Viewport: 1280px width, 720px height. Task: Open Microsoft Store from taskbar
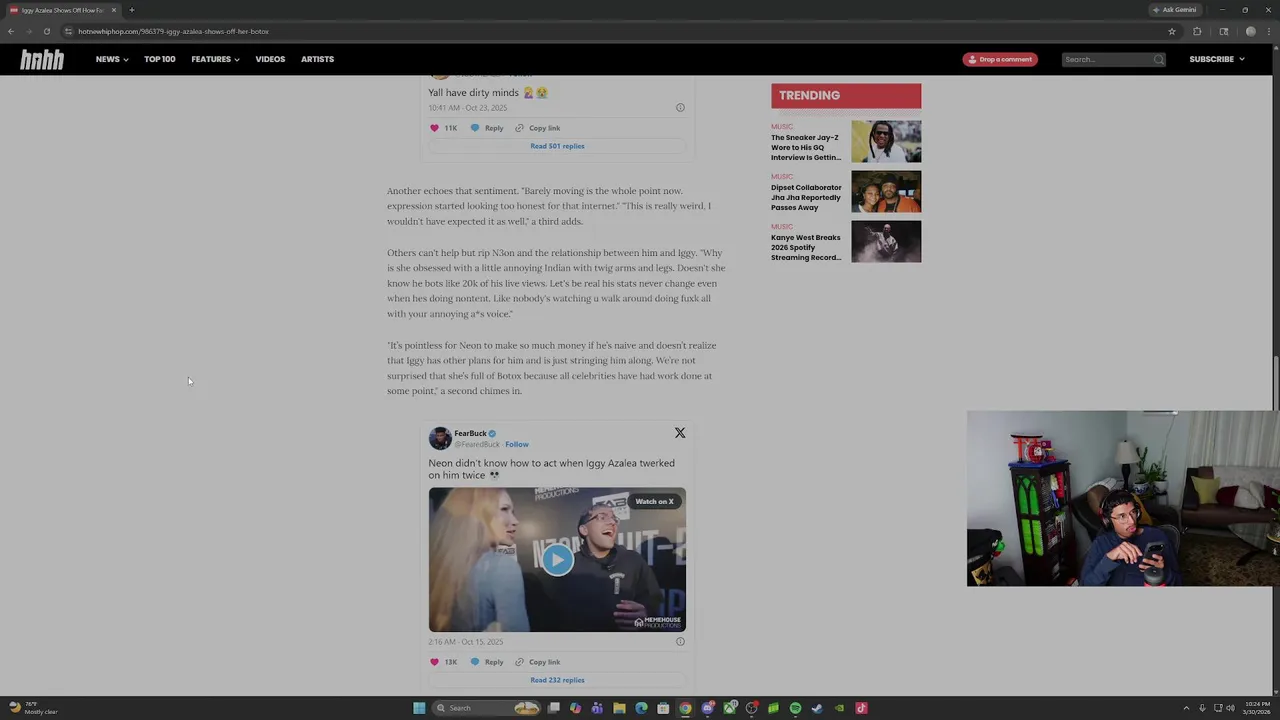coord(663,708)
